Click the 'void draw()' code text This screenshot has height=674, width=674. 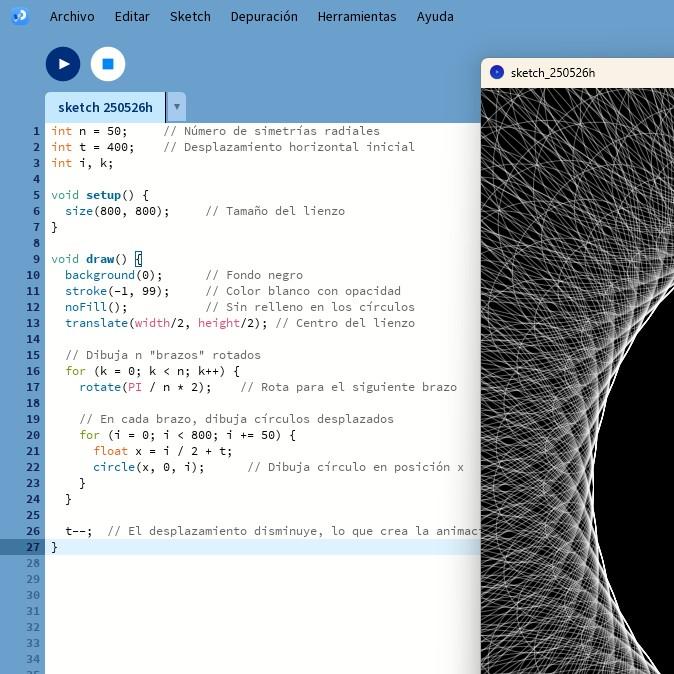(x=89, y=259)
